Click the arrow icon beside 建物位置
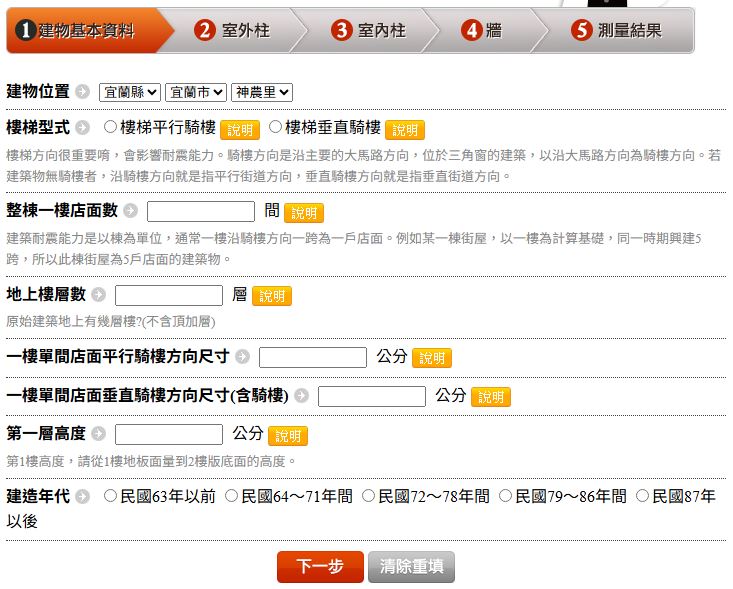Image resolution: width=733 pixels, height=589 pixels. (82, 92)
